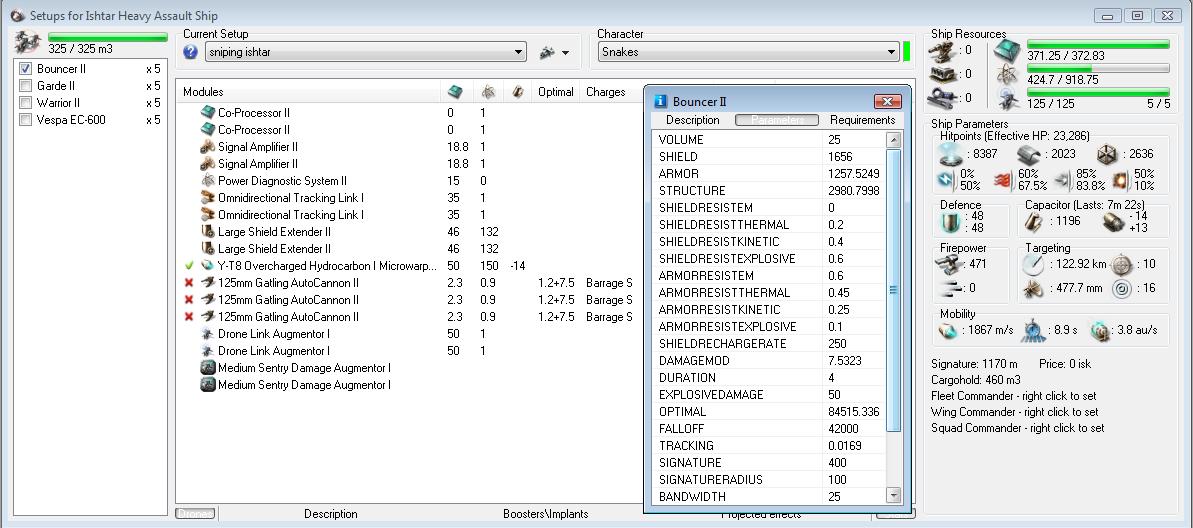Click the blue help icon beside Current Setup
This screenshot has height=528, width=1193.
pos(190,52)
